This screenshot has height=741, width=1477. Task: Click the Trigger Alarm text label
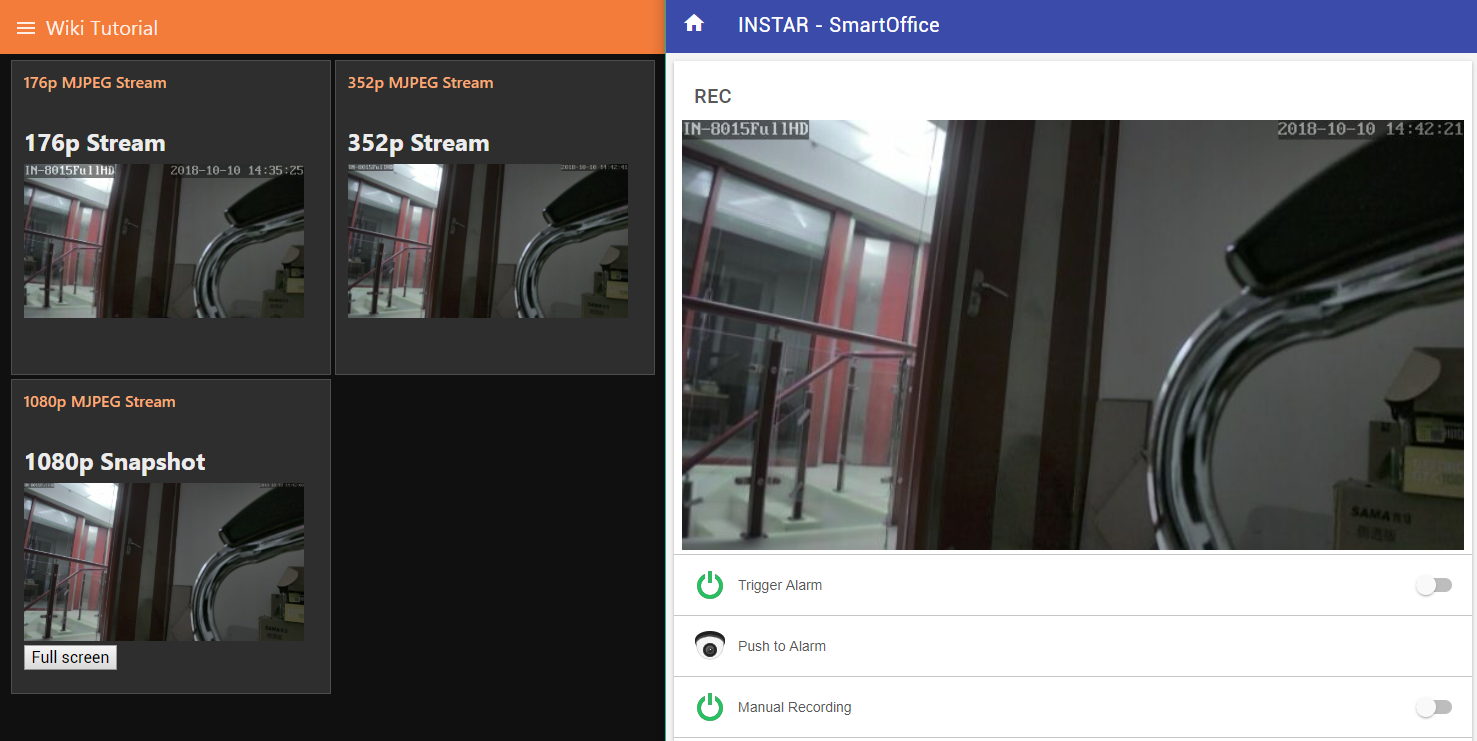tap(780, 585)
